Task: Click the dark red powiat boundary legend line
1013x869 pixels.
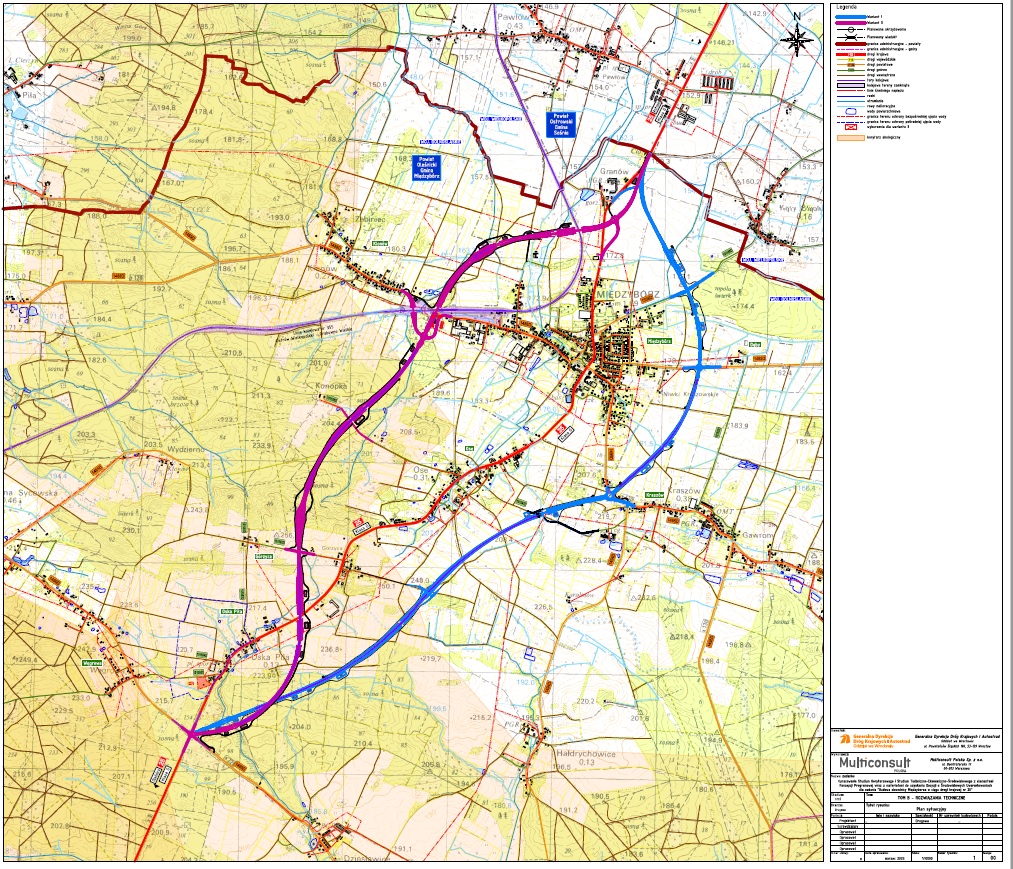Action: [850, 45]
